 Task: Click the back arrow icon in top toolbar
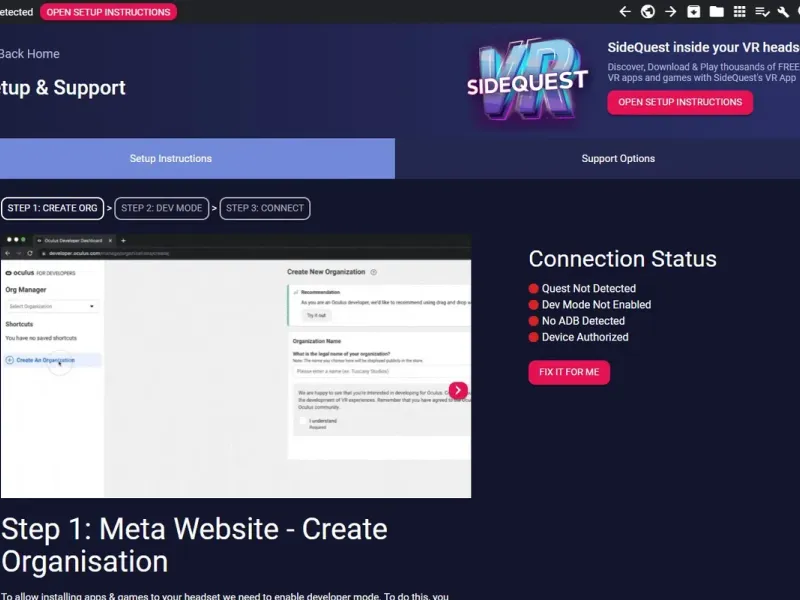625,12
